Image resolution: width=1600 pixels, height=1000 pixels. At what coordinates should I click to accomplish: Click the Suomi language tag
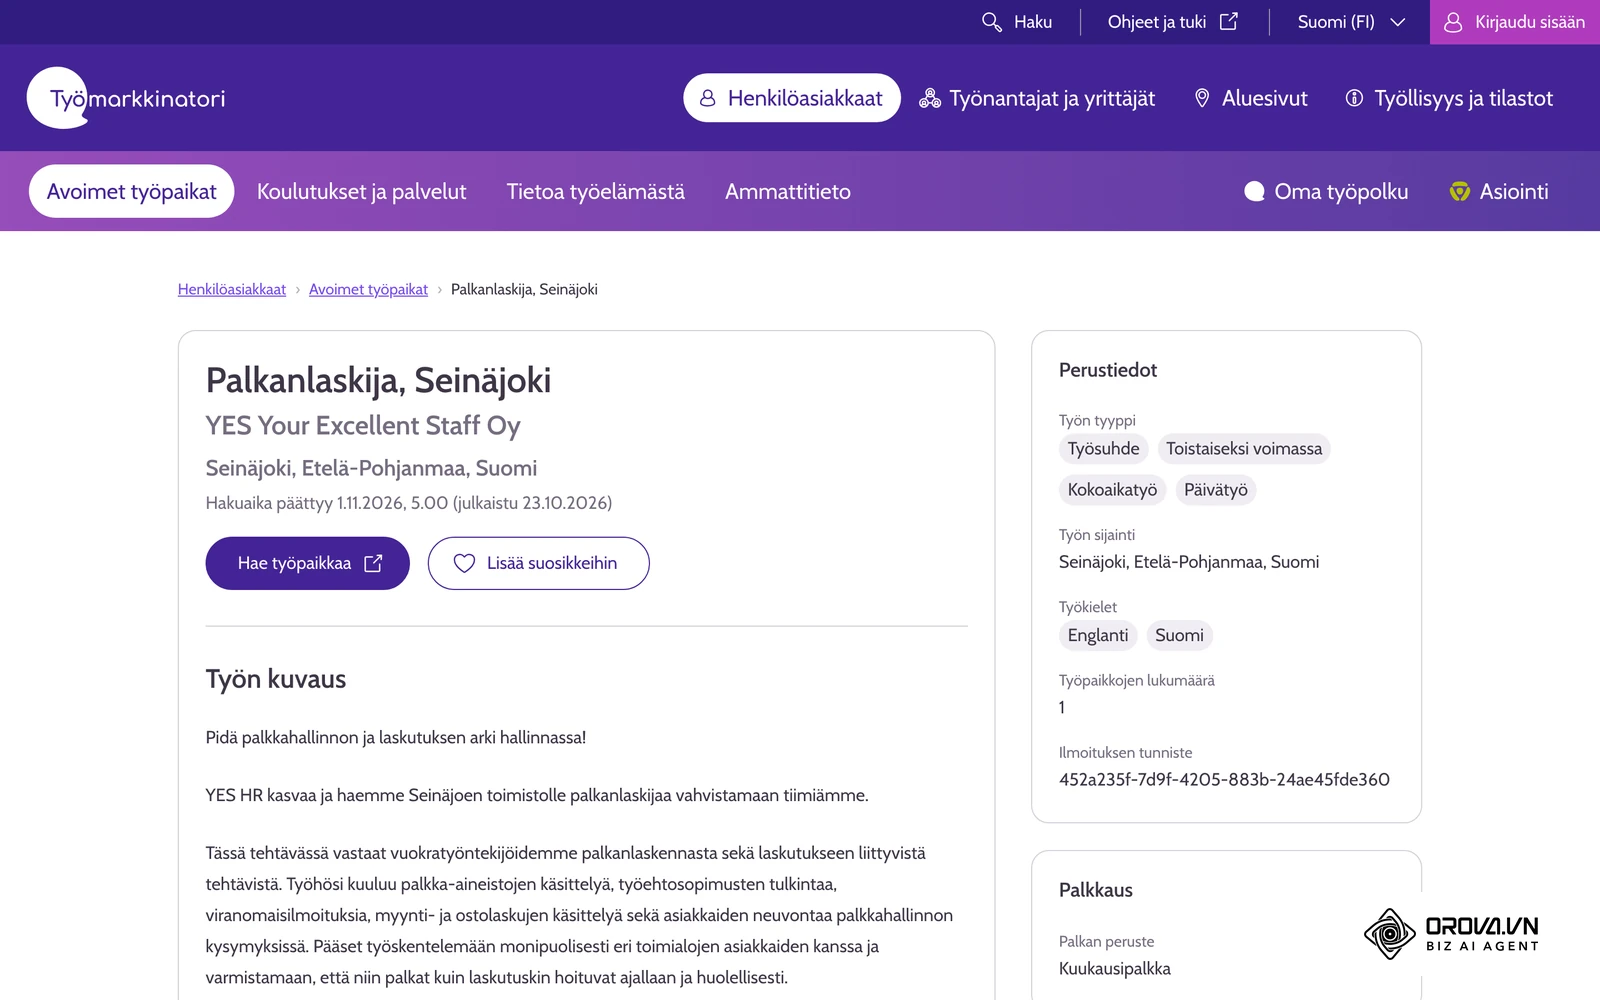1179,635
